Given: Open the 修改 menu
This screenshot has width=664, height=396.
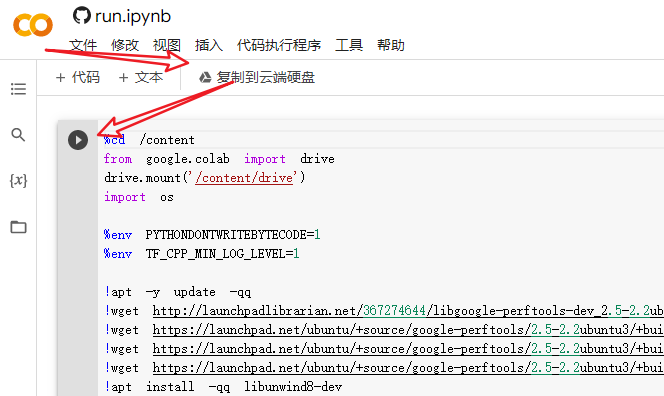Looking at the screenshot, I should coord(125,45).
